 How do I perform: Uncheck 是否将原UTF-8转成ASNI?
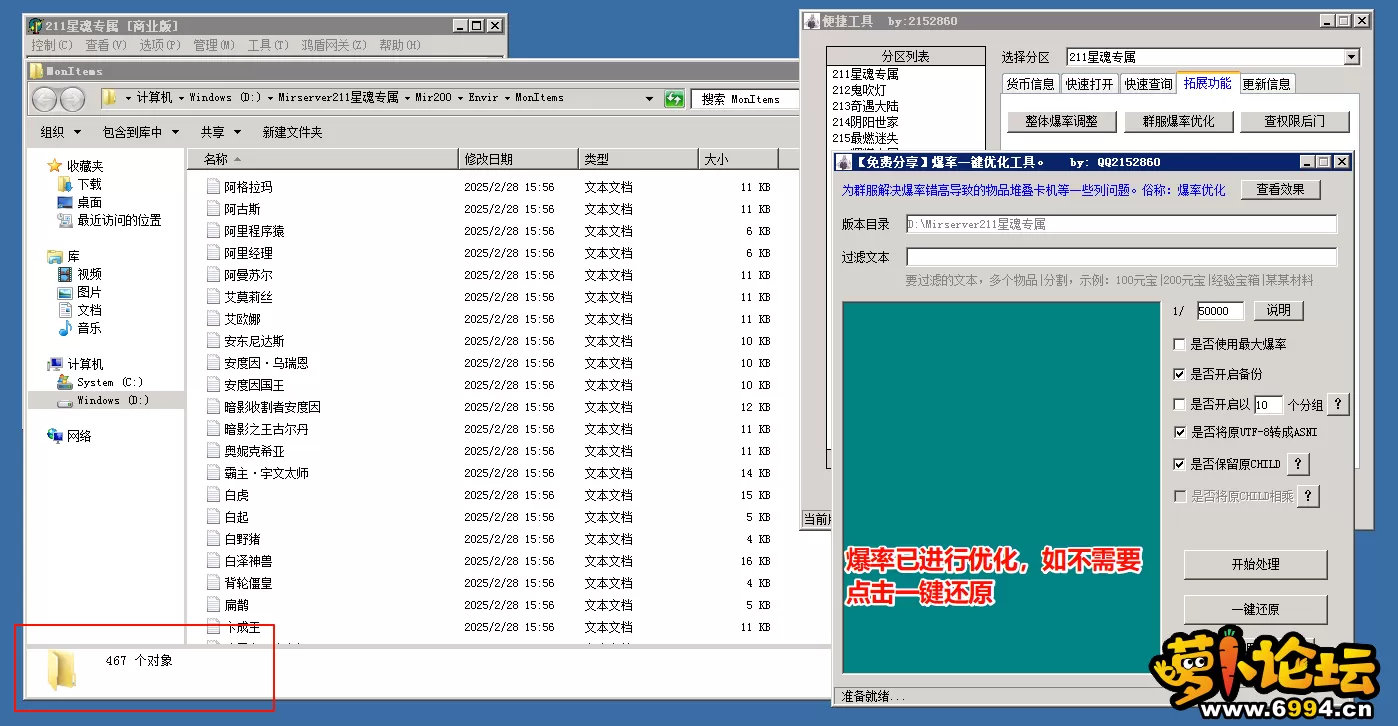click(x=1180, y=433)
